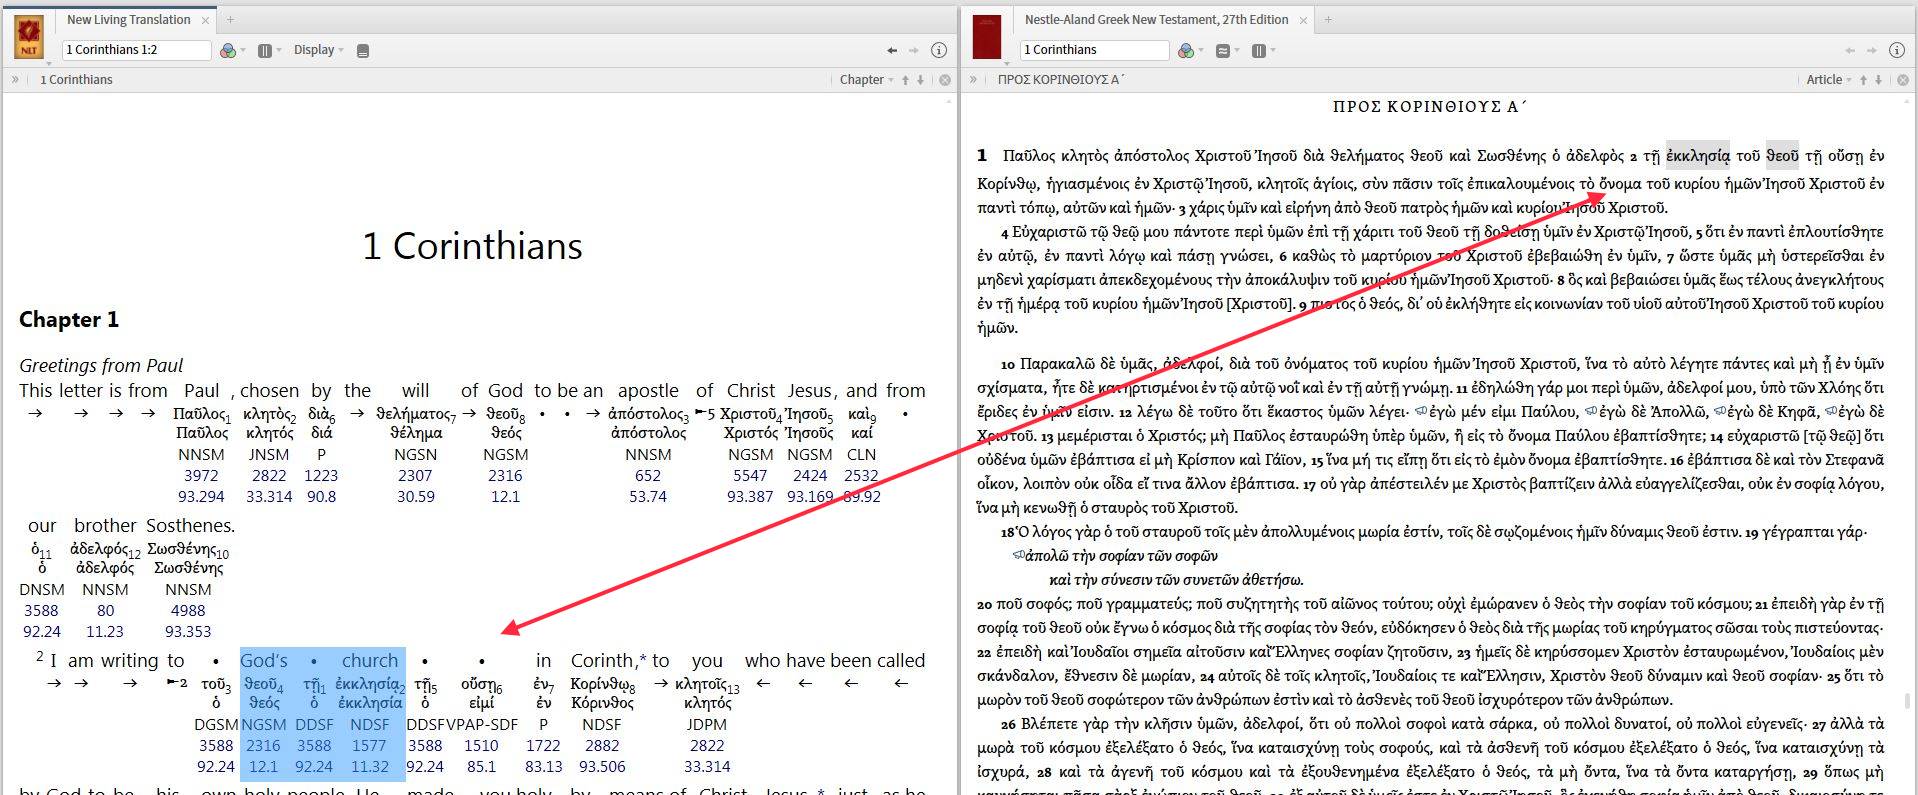Screen dimensions: 1918x795
Task: Click Strong's number 1577 under ἐκκλησία
Action: pos(369,746)
